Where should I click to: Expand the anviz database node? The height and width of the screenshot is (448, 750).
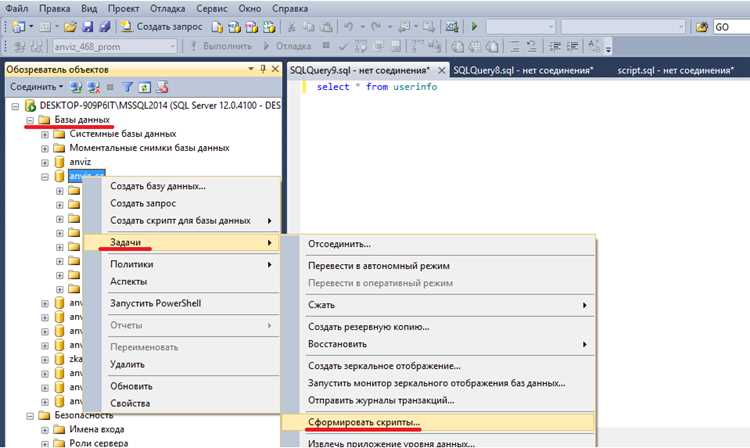coord(45,163)
